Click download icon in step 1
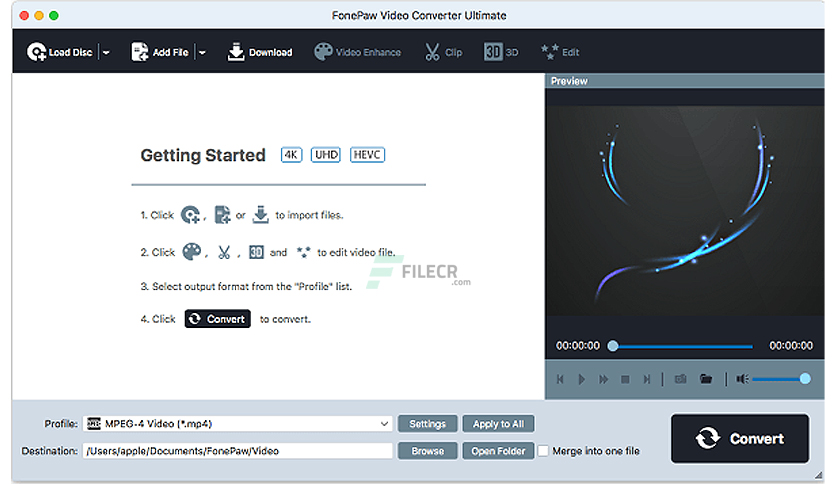 260,215
